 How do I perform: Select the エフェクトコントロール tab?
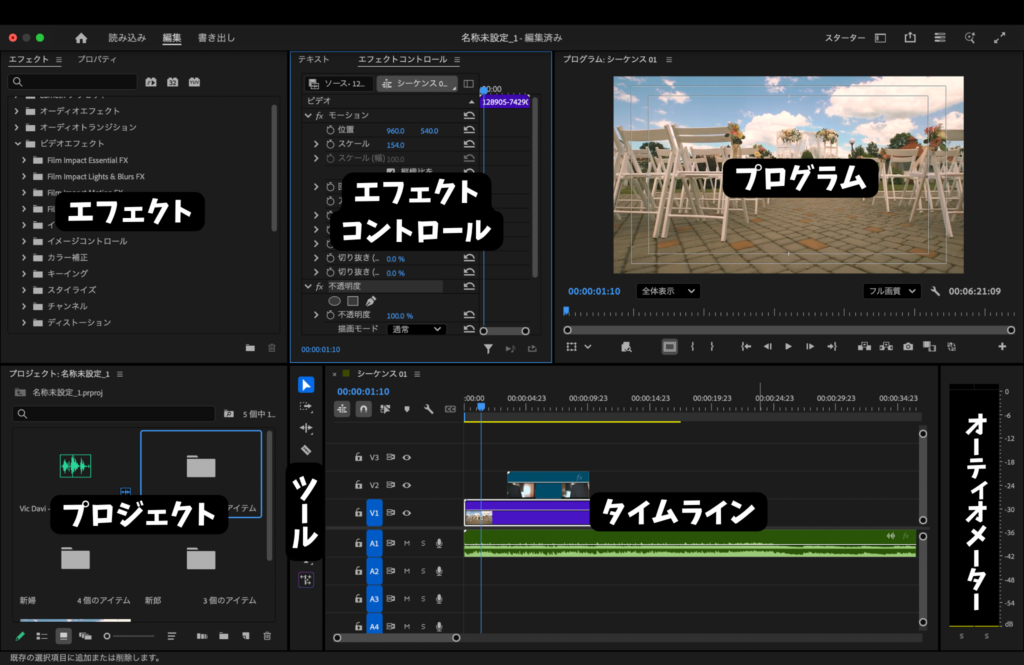(x=402, y=59)
